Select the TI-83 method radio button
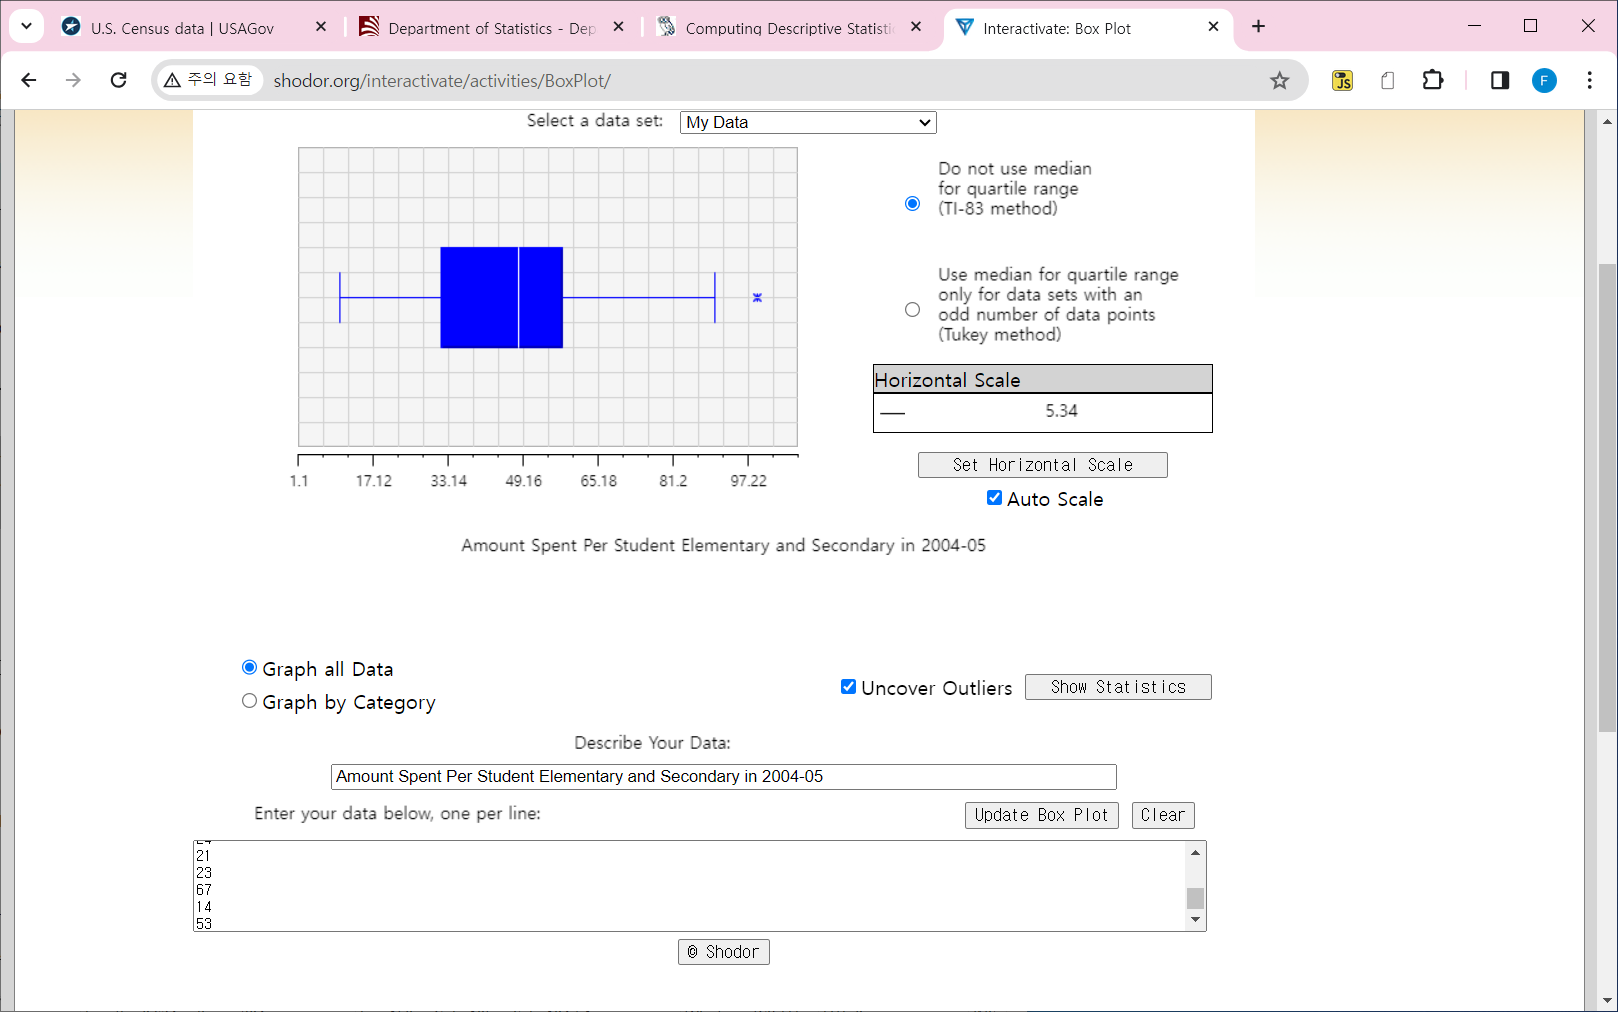This screenshot has width=1618, height=1012. pos(912,204)
